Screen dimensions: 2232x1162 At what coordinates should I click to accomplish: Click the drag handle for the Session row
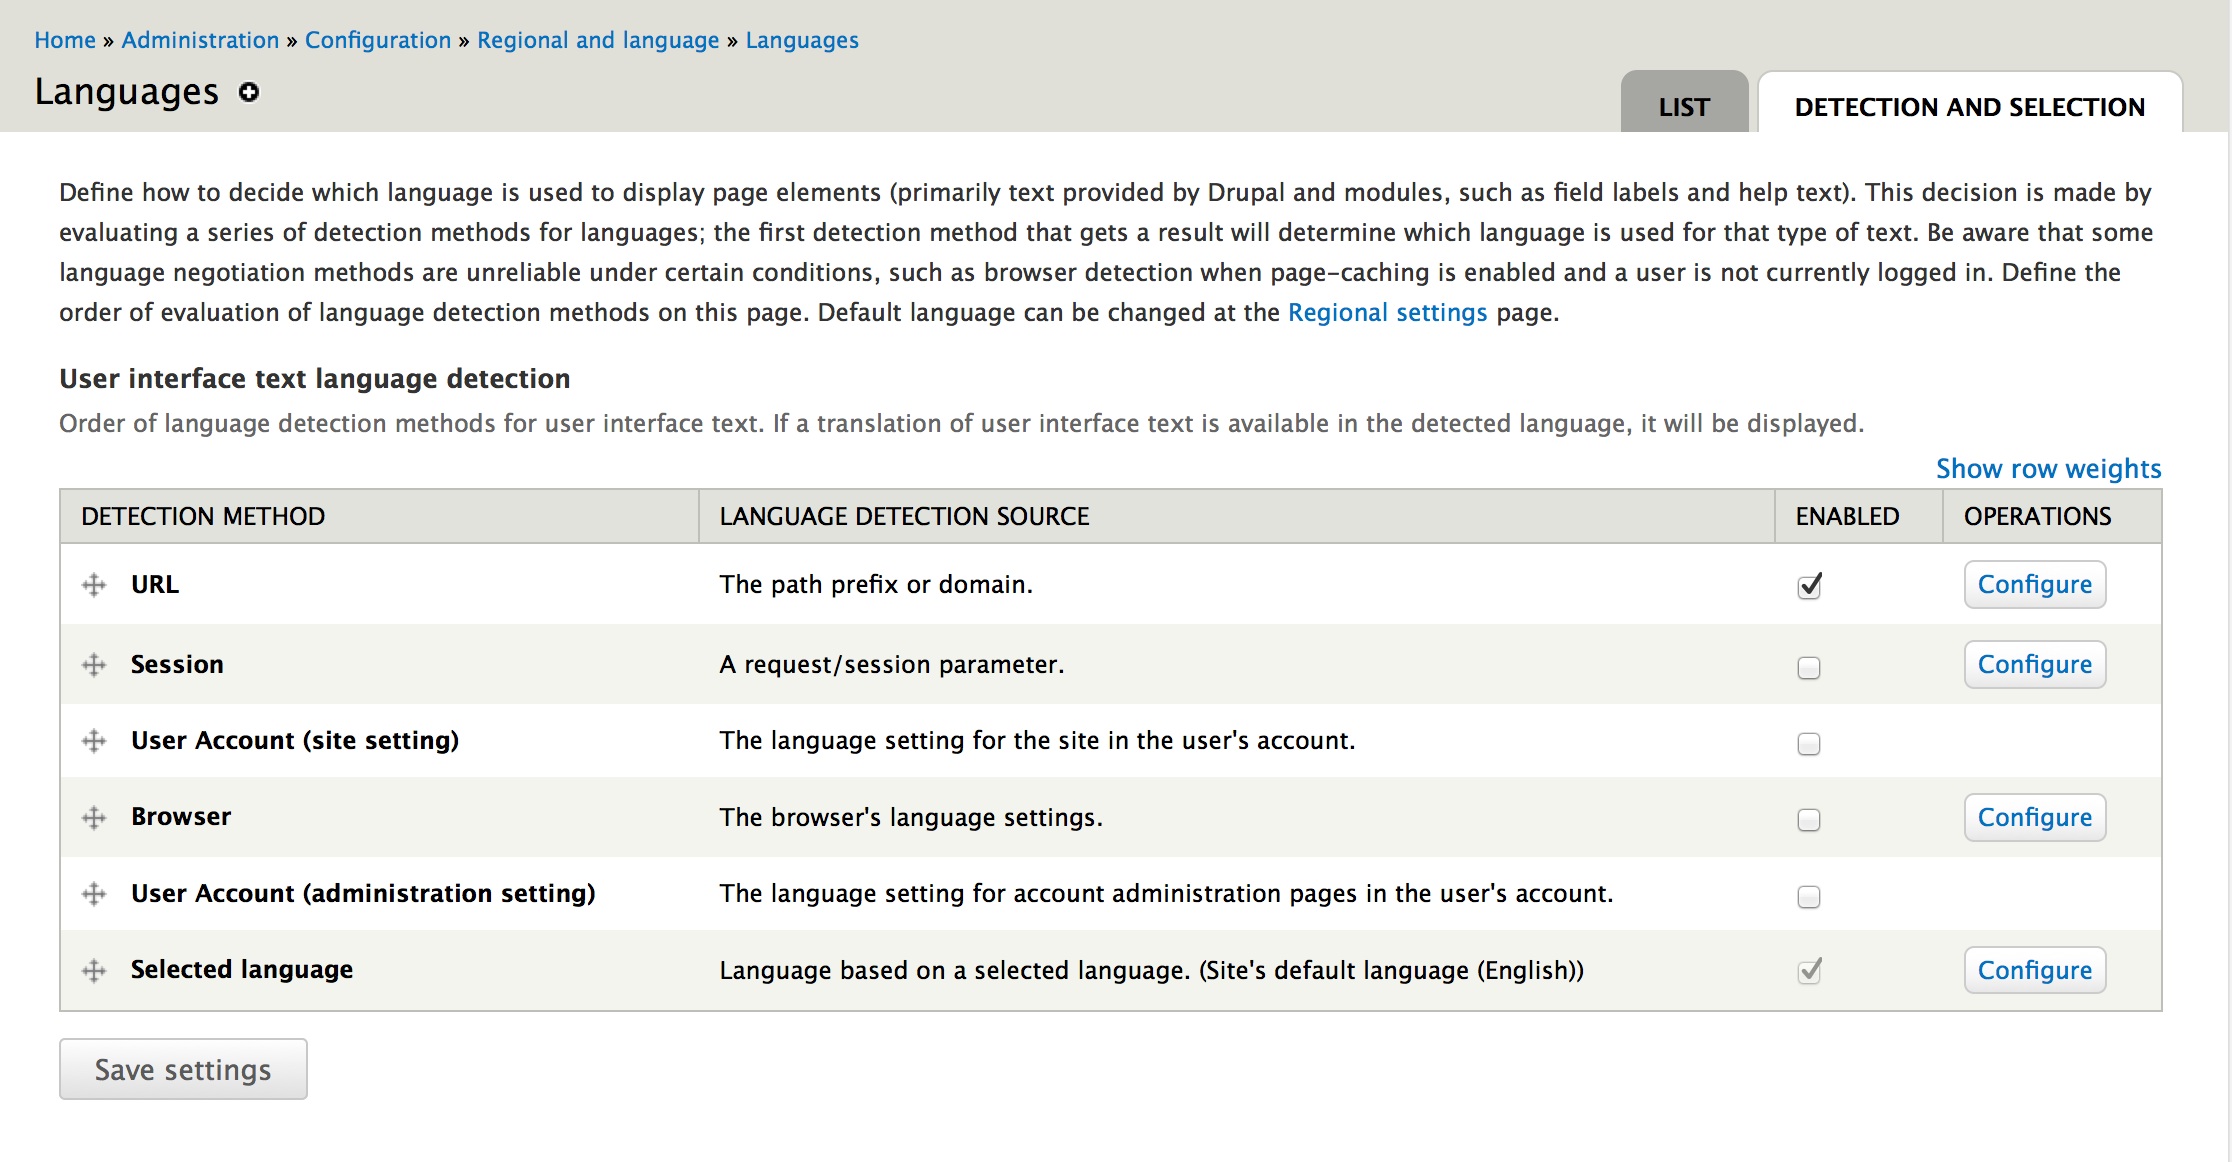click(94, 665)
